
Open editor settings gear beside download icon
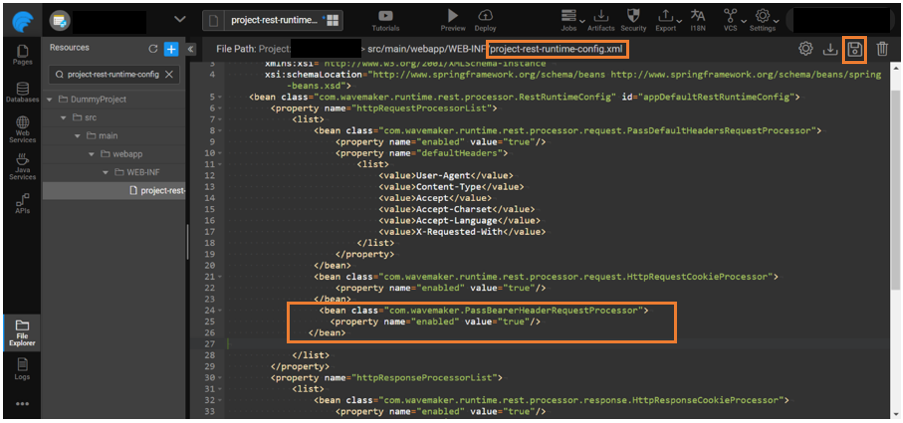coord(805,49)
